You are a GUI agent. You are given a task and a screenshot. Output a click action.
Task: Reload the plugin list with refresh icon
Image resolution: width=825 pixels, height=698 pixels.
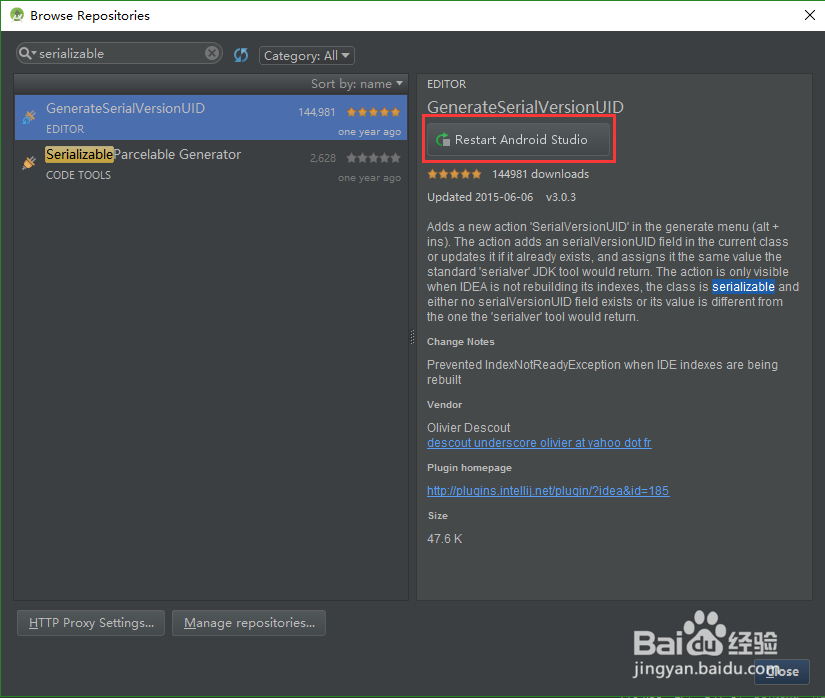coord(241,55)
